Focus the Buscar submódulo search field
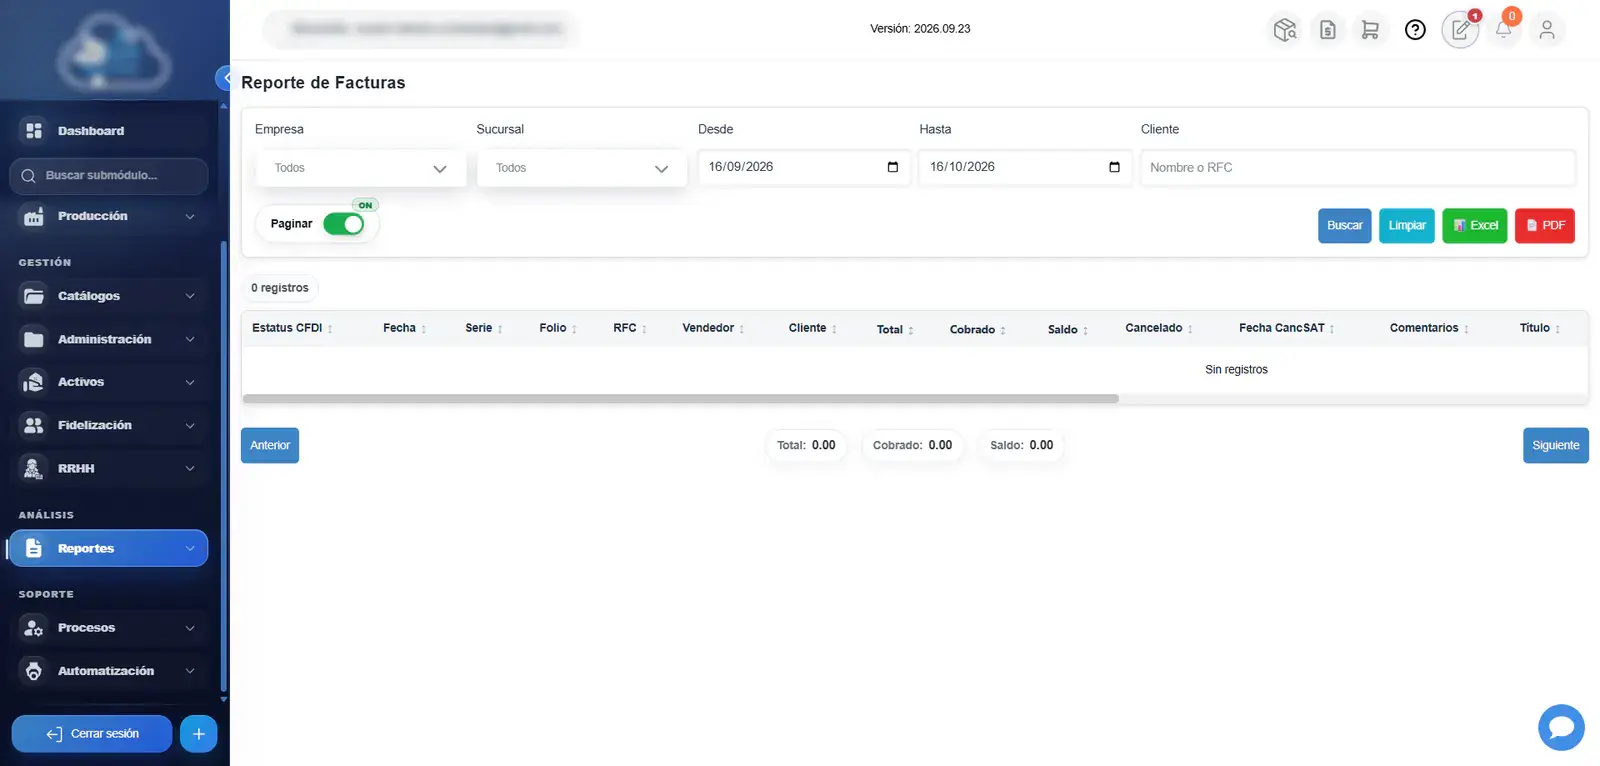Image resolution: width=1600 pixels, height=766 pixels. pyautogui.click(x=109, y=176)
